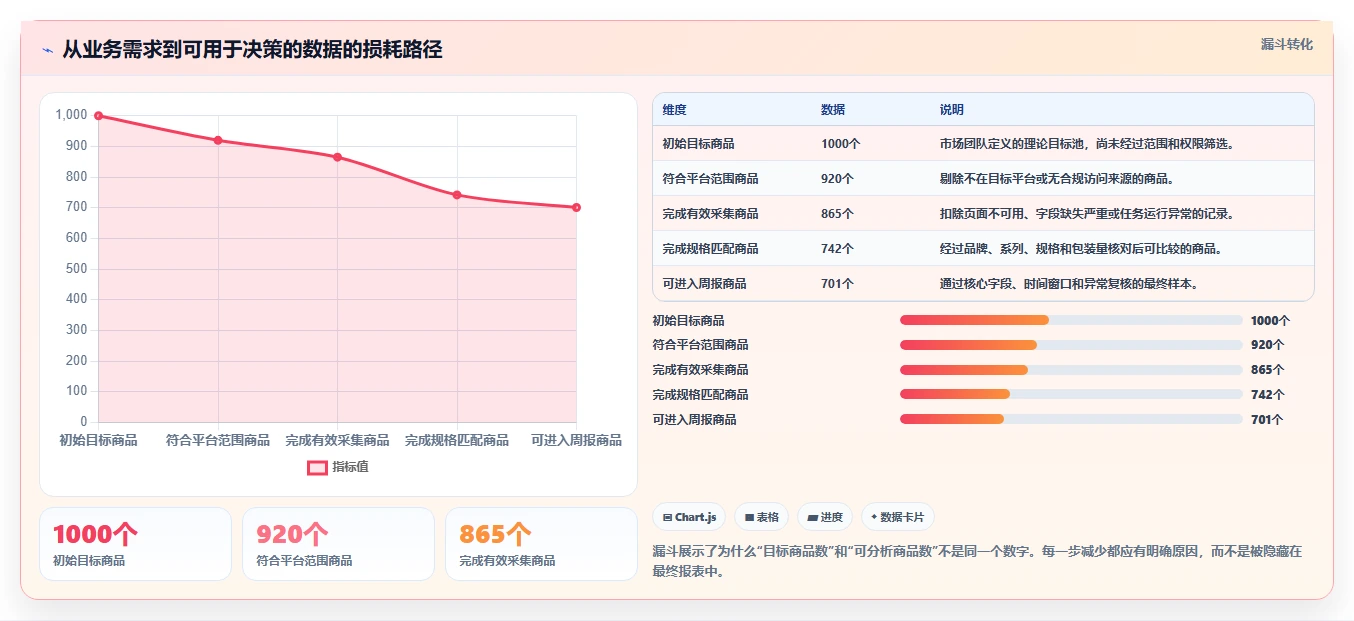Click the progress bar for 初始目标商品
The height and width of the screenshot is (621, 1354).
point(1071,320)
